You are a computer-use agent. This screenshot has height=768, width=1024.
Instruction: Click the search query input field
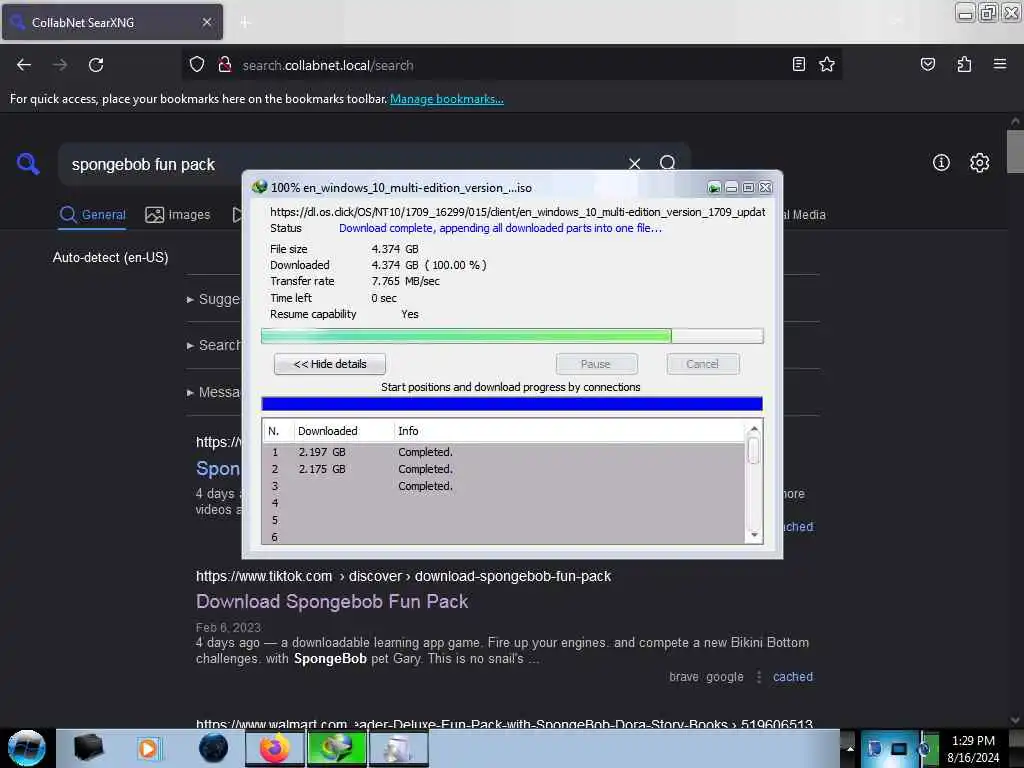[x=346, y=164]
